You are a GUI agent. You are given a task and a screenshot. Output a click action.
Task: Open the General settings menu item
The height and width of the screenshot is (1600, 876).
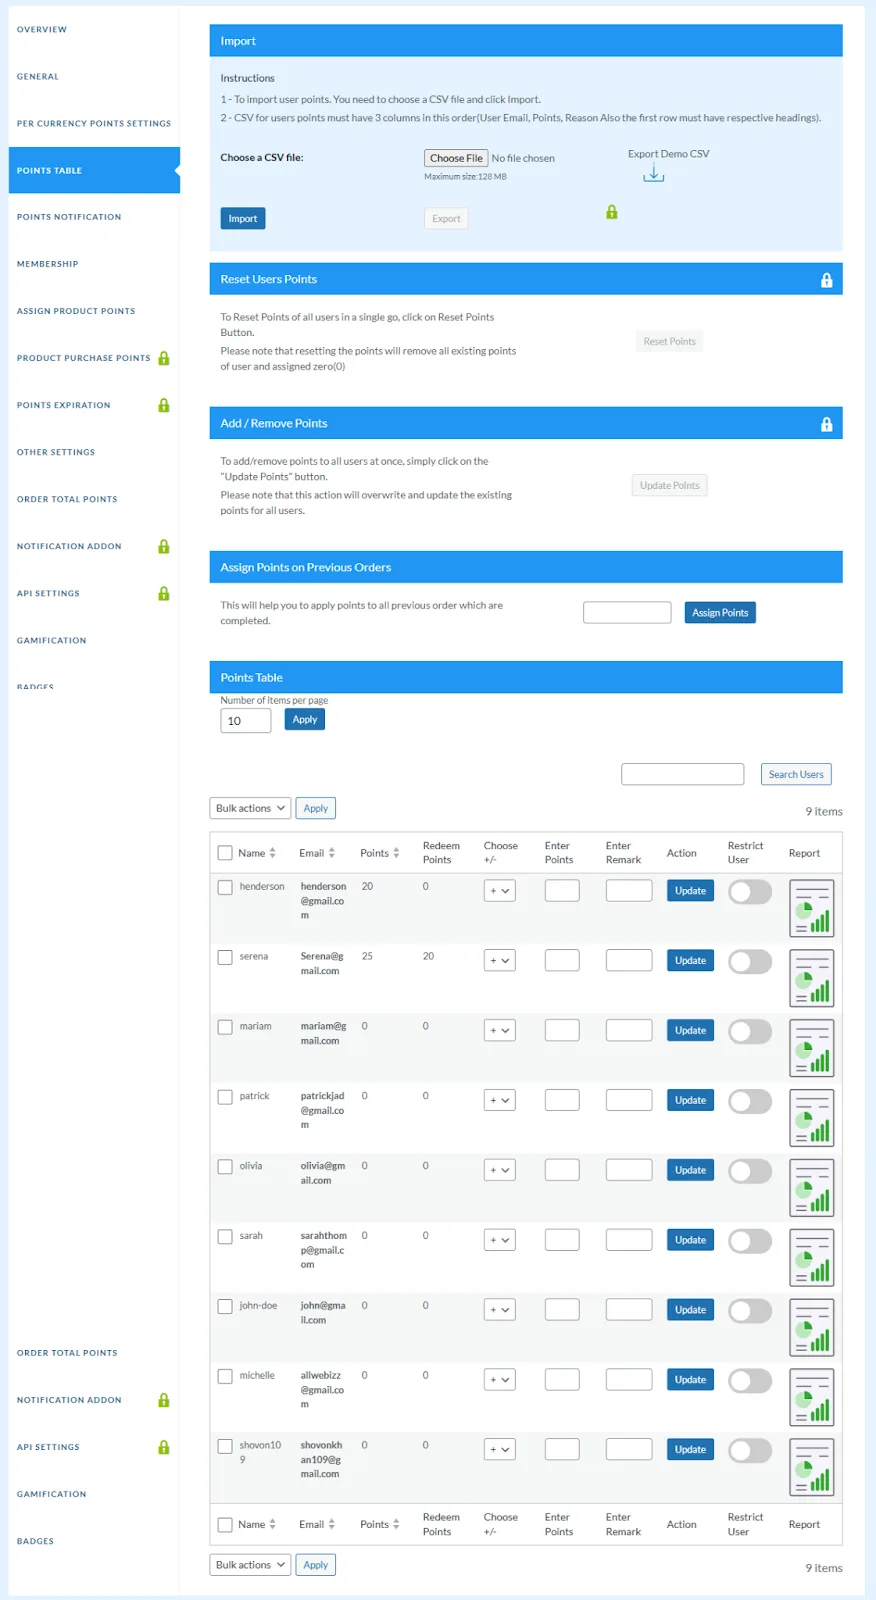click(38, 77)
